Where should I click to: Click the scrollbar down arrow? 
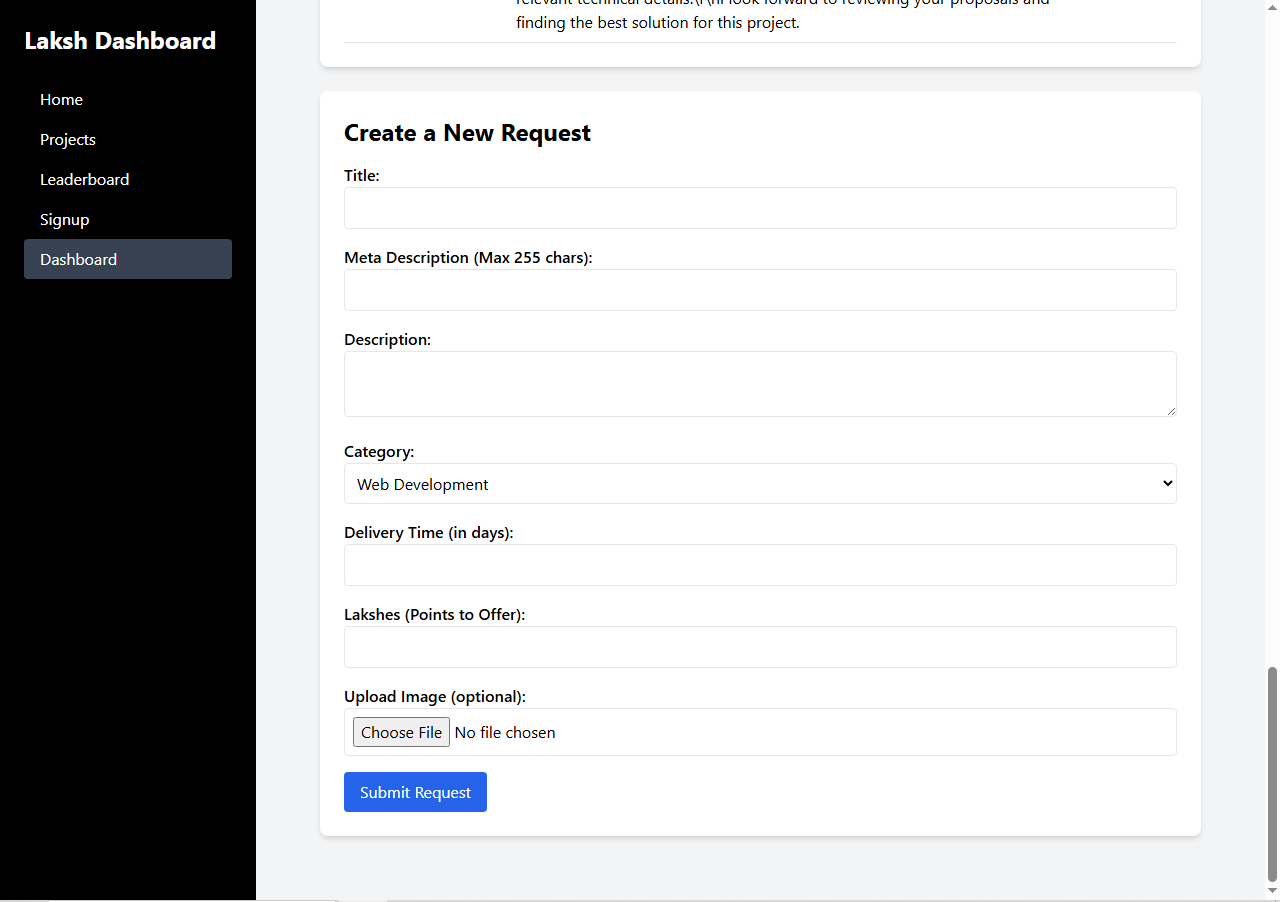(x=1272, y=891)
